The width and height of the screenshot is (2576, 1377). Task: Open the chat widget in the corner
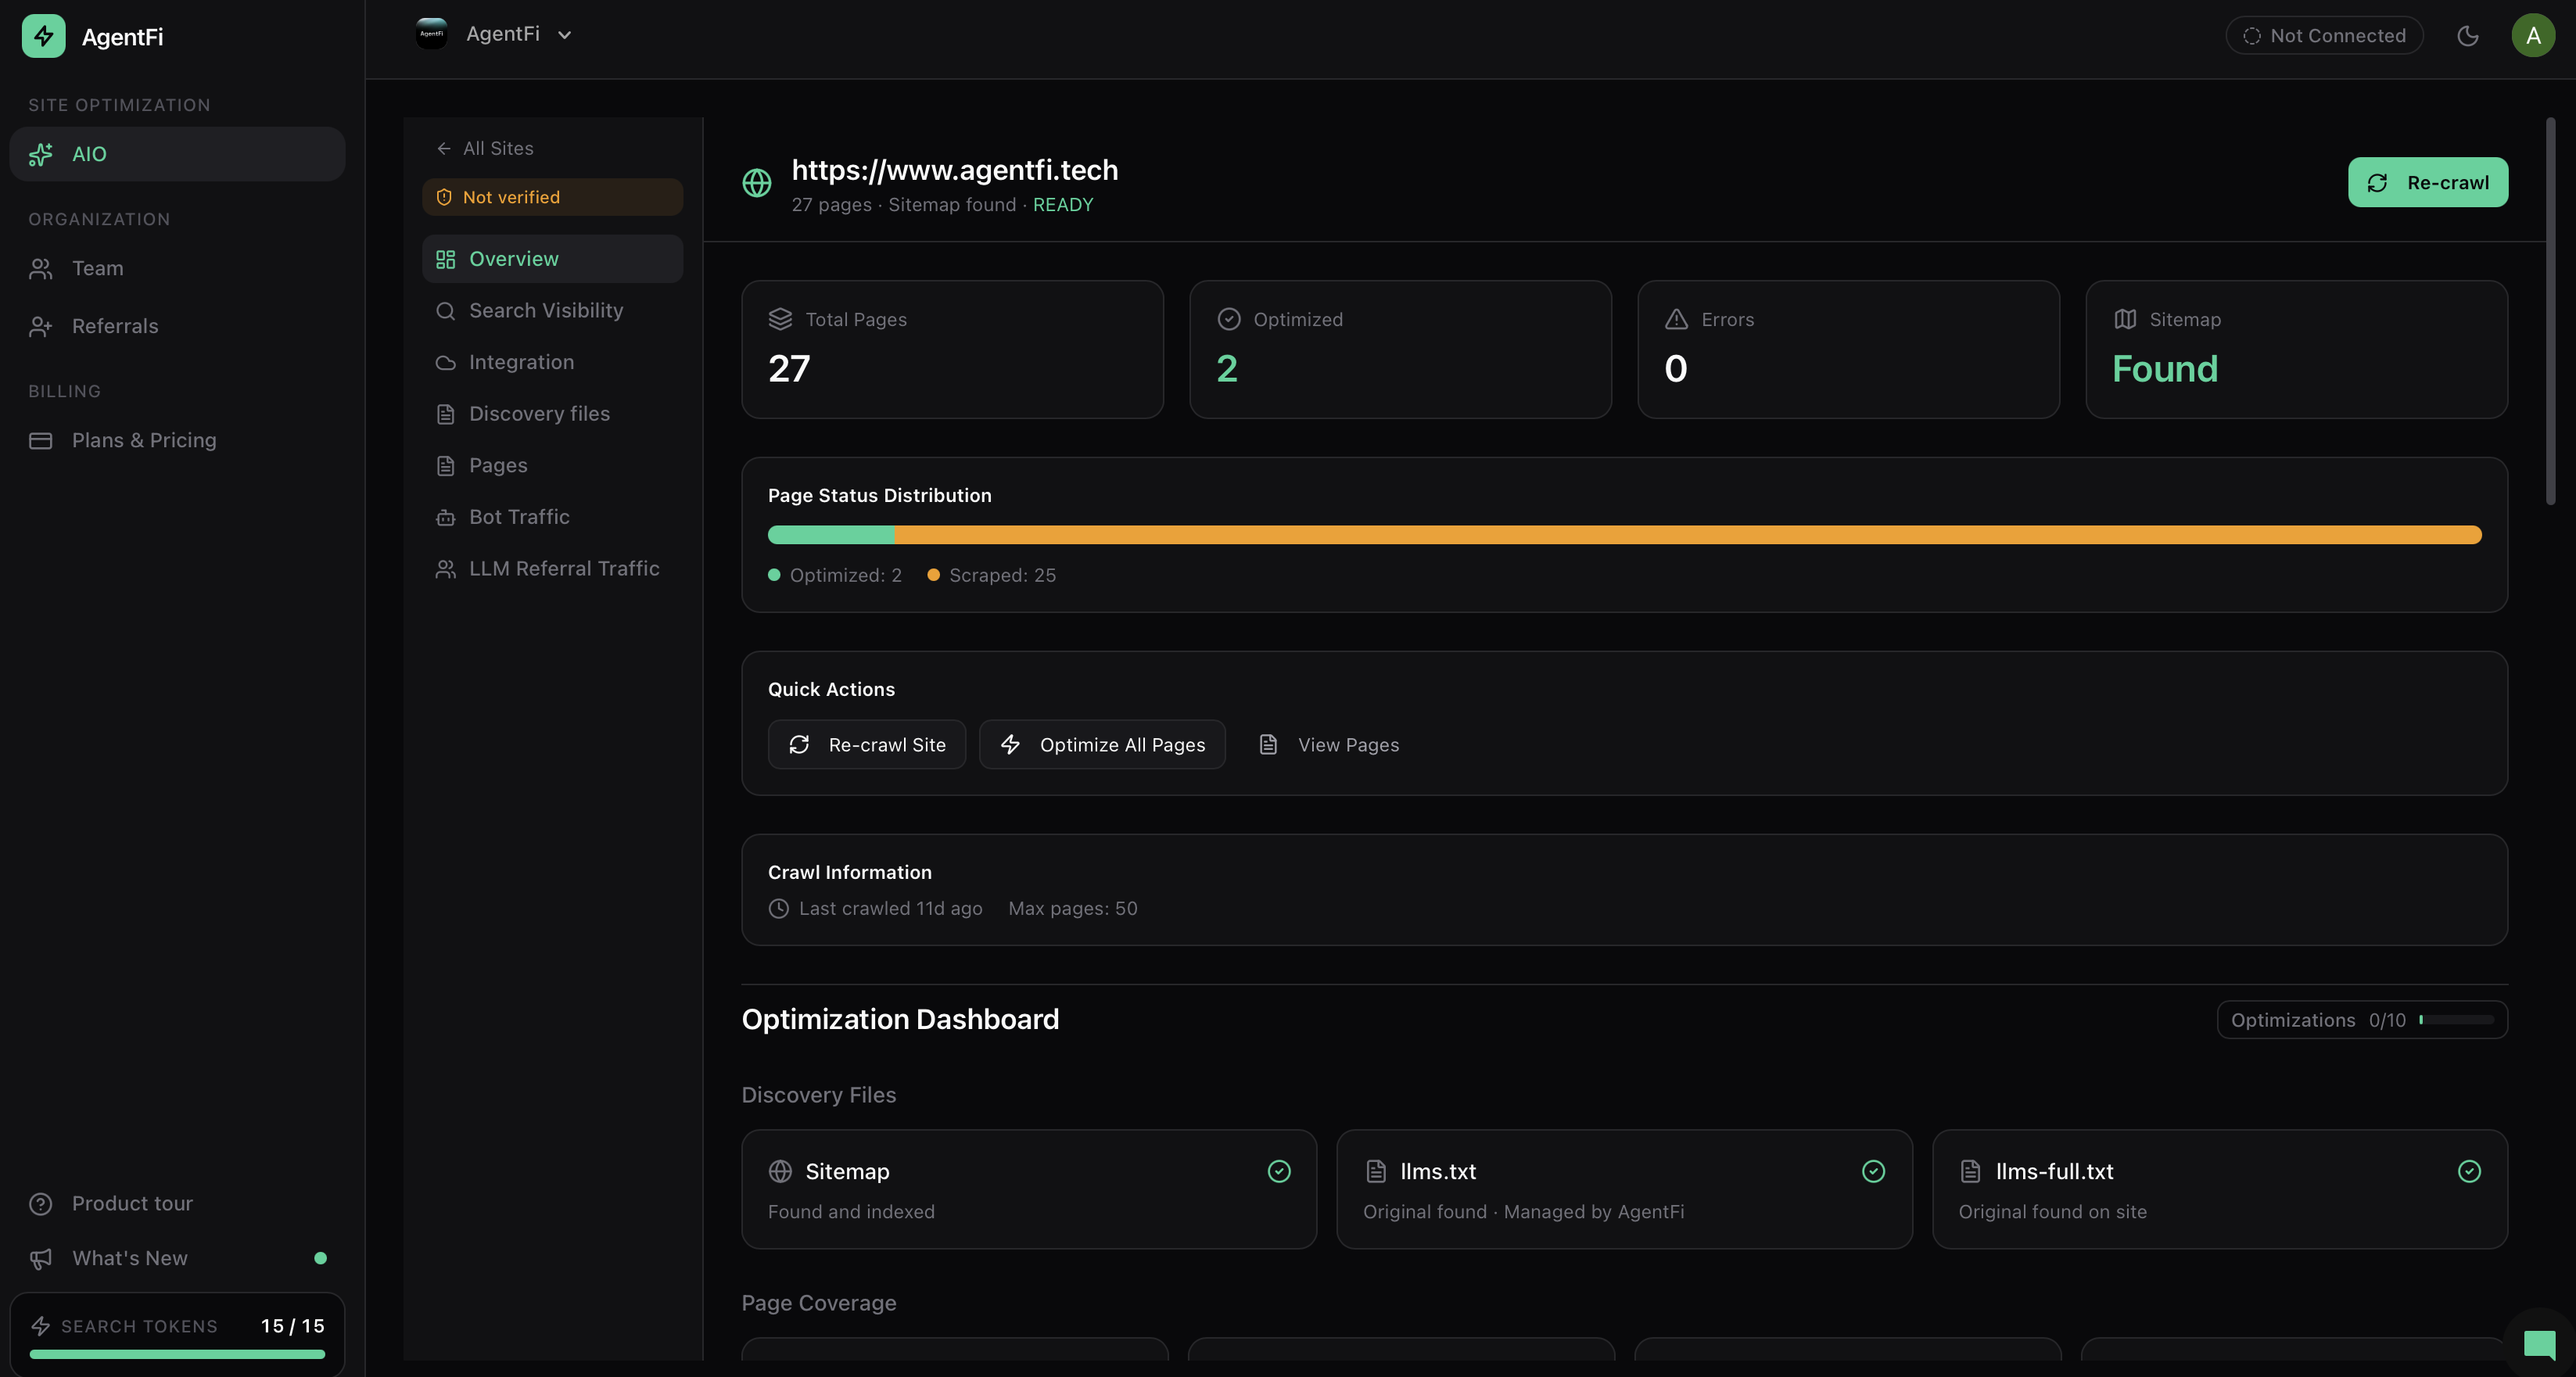(x=2538, y=1343)
